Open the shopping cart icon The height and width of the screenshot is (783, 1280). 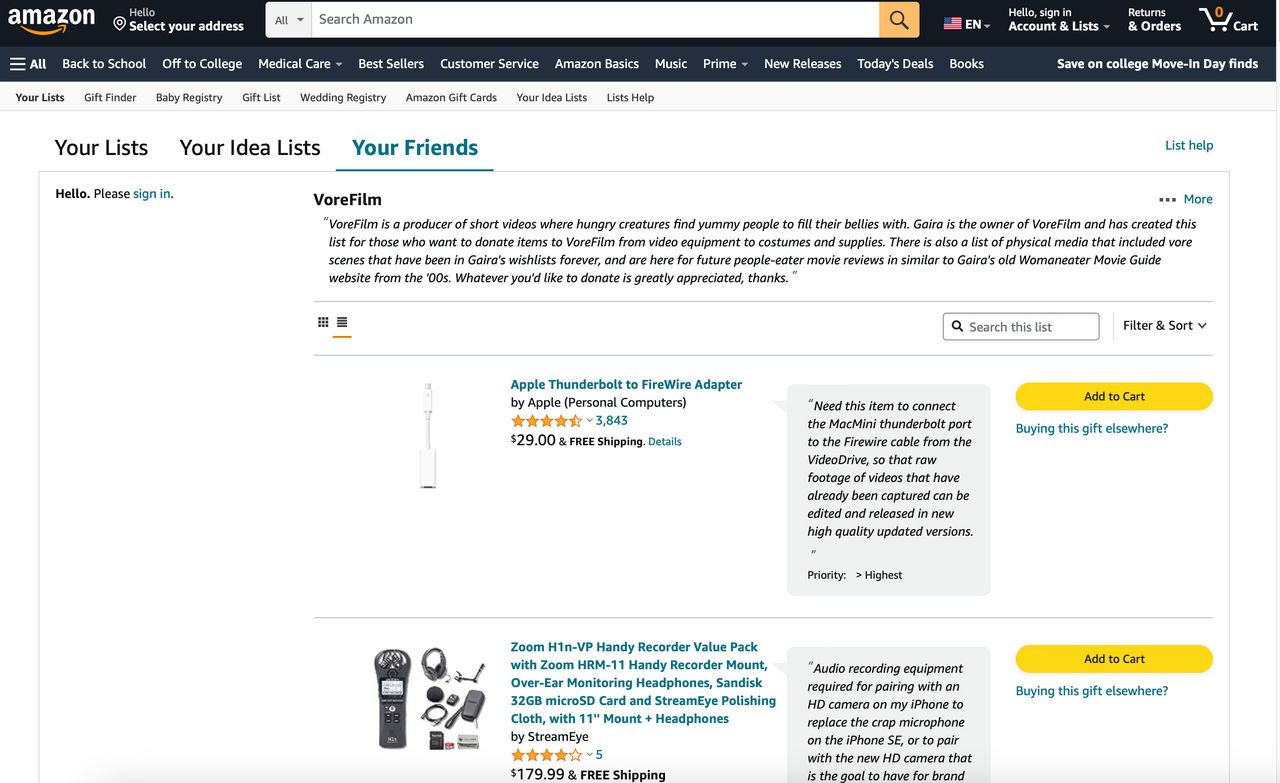pos(1228,19)
